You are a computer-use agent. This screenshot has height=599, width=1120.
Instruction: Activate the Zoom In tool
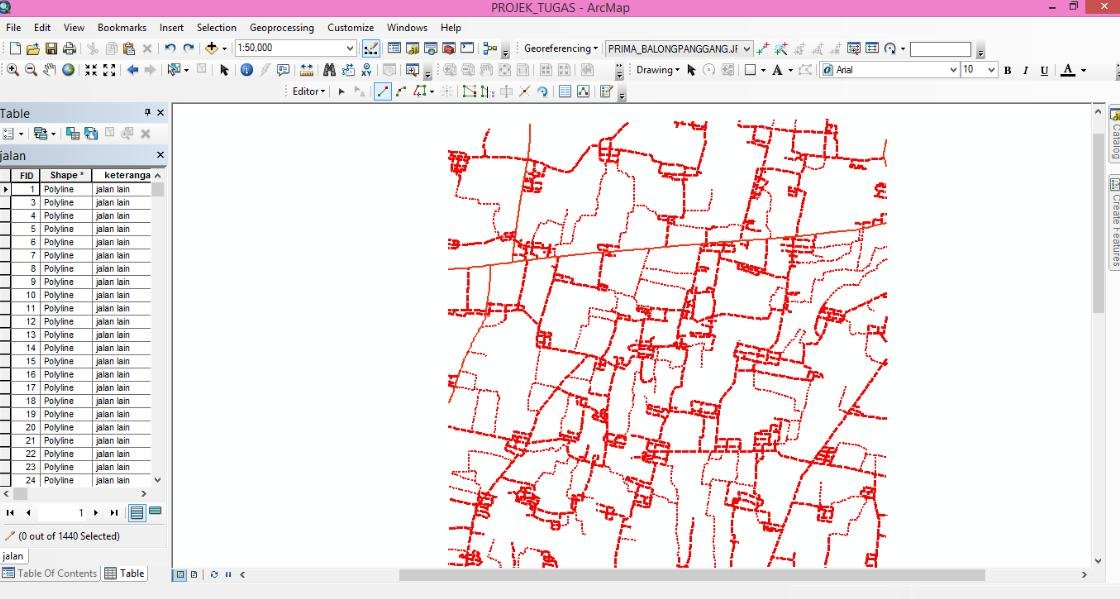(x=13, y=69)
